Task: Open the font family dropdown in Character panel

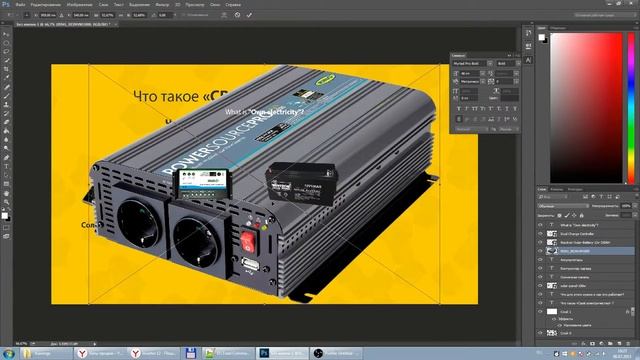Action: click(x=489, y=64)
